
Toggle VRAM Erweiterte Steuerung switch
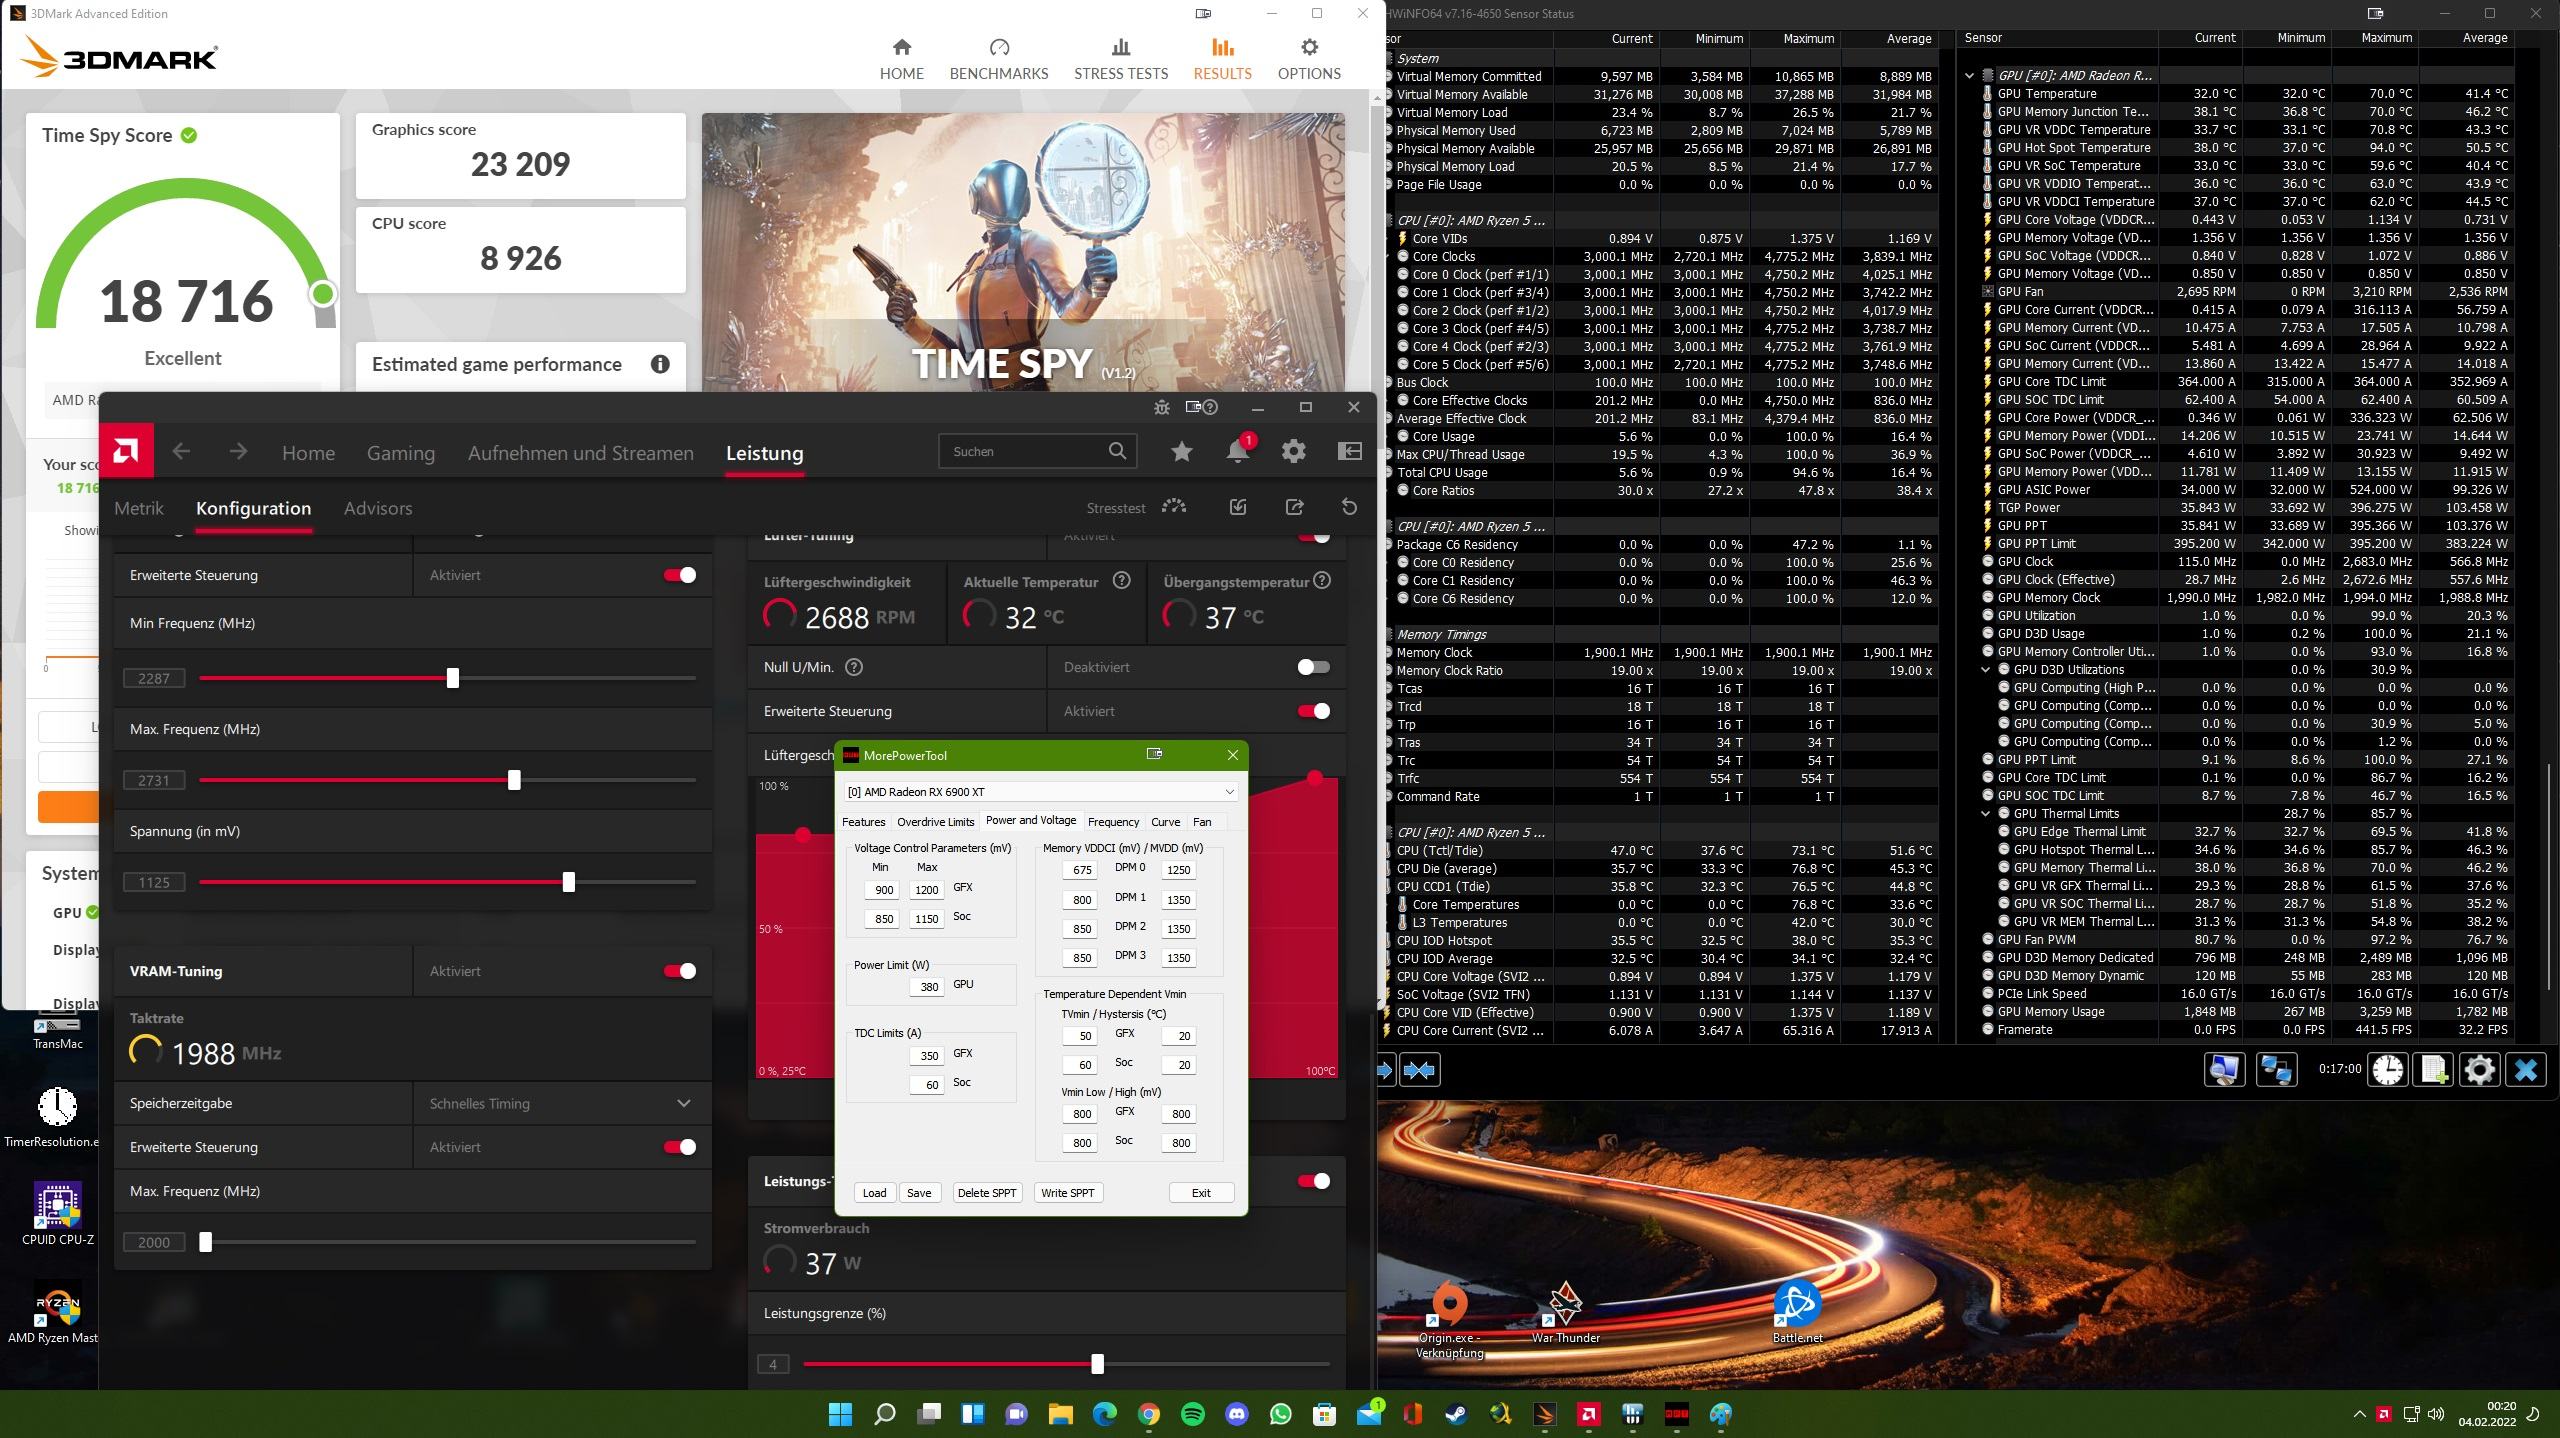pyautogui.click(x=680, y=1147)
